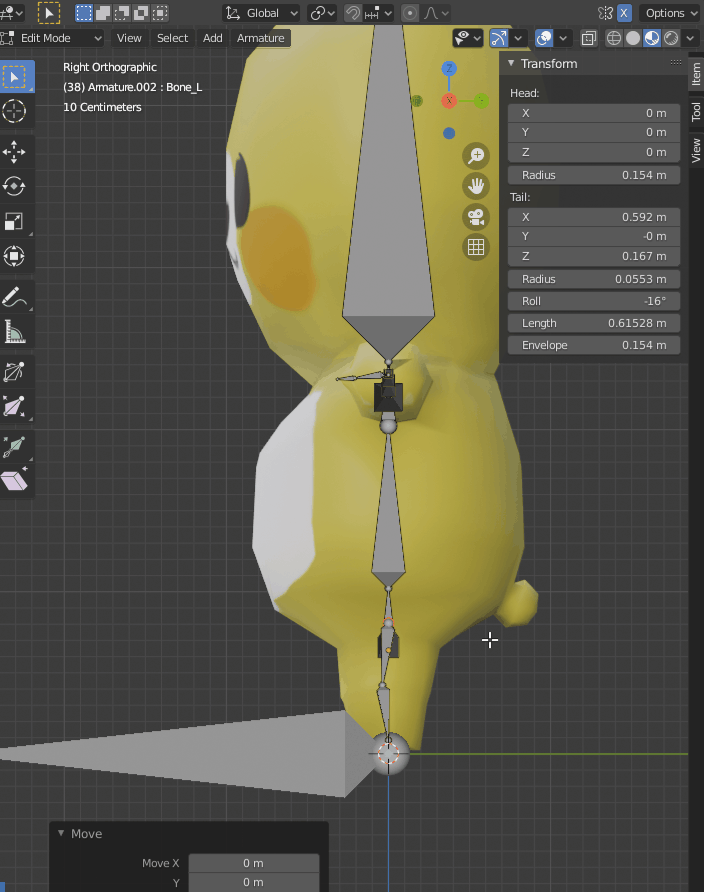Set selection mode to new set
This screenshot has height=892, width=704.
tap(84, 13)
